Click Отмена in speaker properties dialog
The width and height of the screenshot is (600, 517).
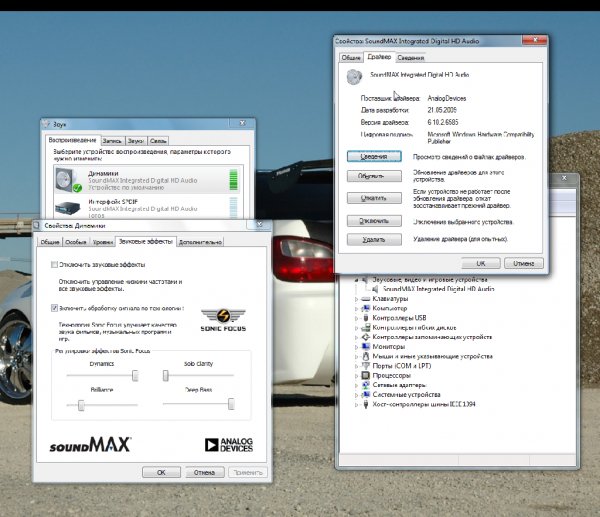coord(204,472)
